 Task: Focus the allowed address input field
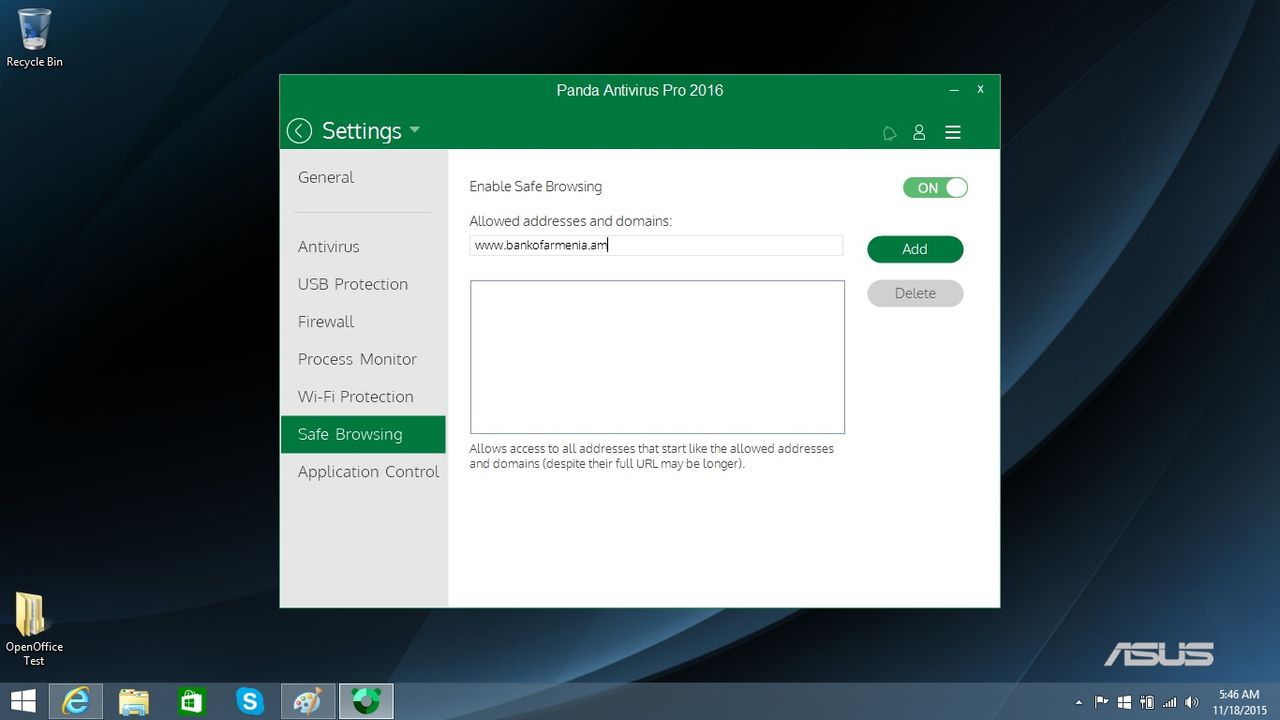tap(656, 245)
